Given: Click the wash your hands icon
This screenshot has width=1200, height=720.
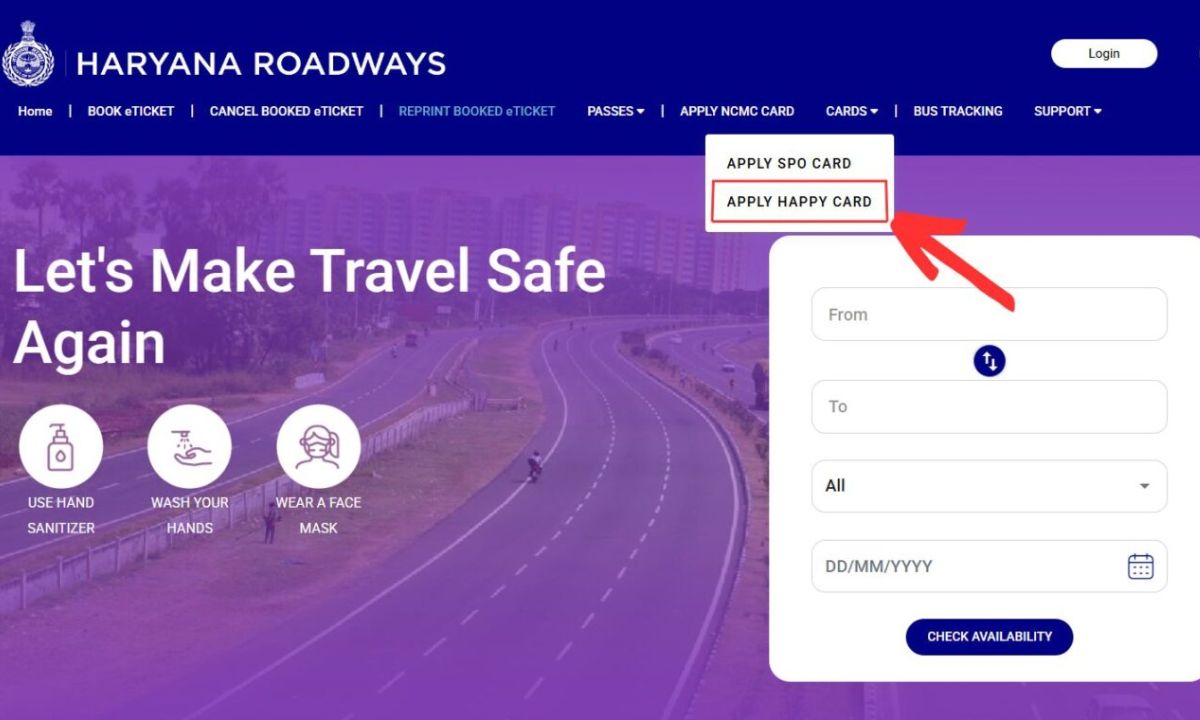Looking at the screenshot, I should [x=189, y=446].
